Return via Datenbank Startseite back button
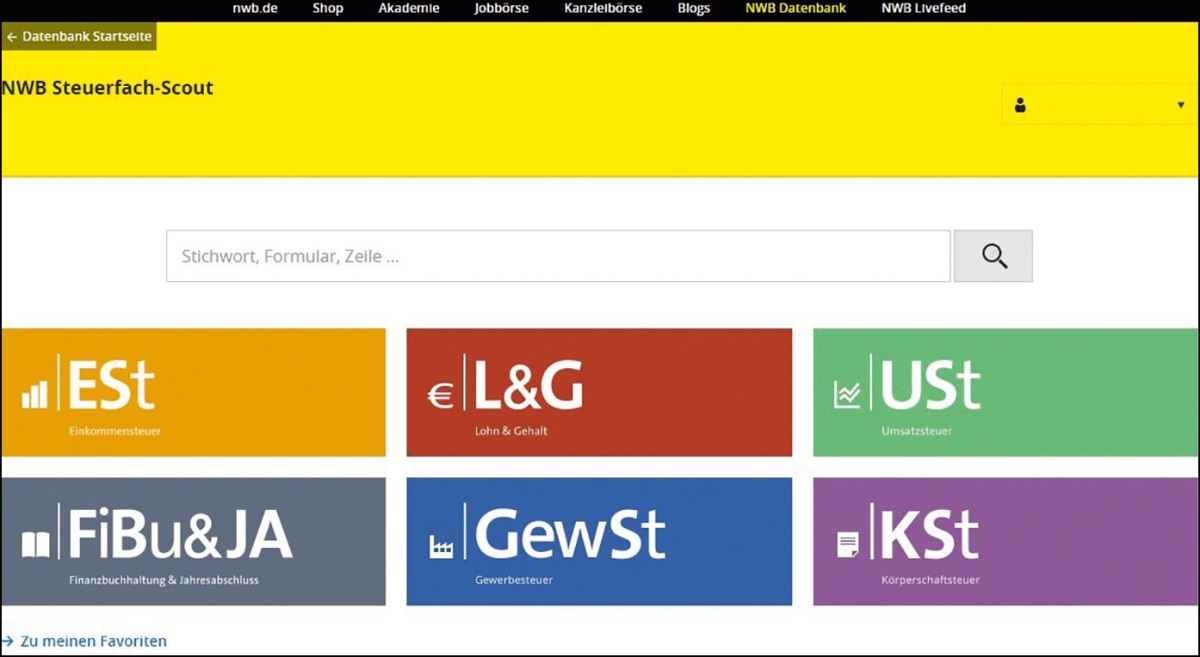Image resolution: width=1200 pixels, height=657 pixels. click(x=79, y=36)
